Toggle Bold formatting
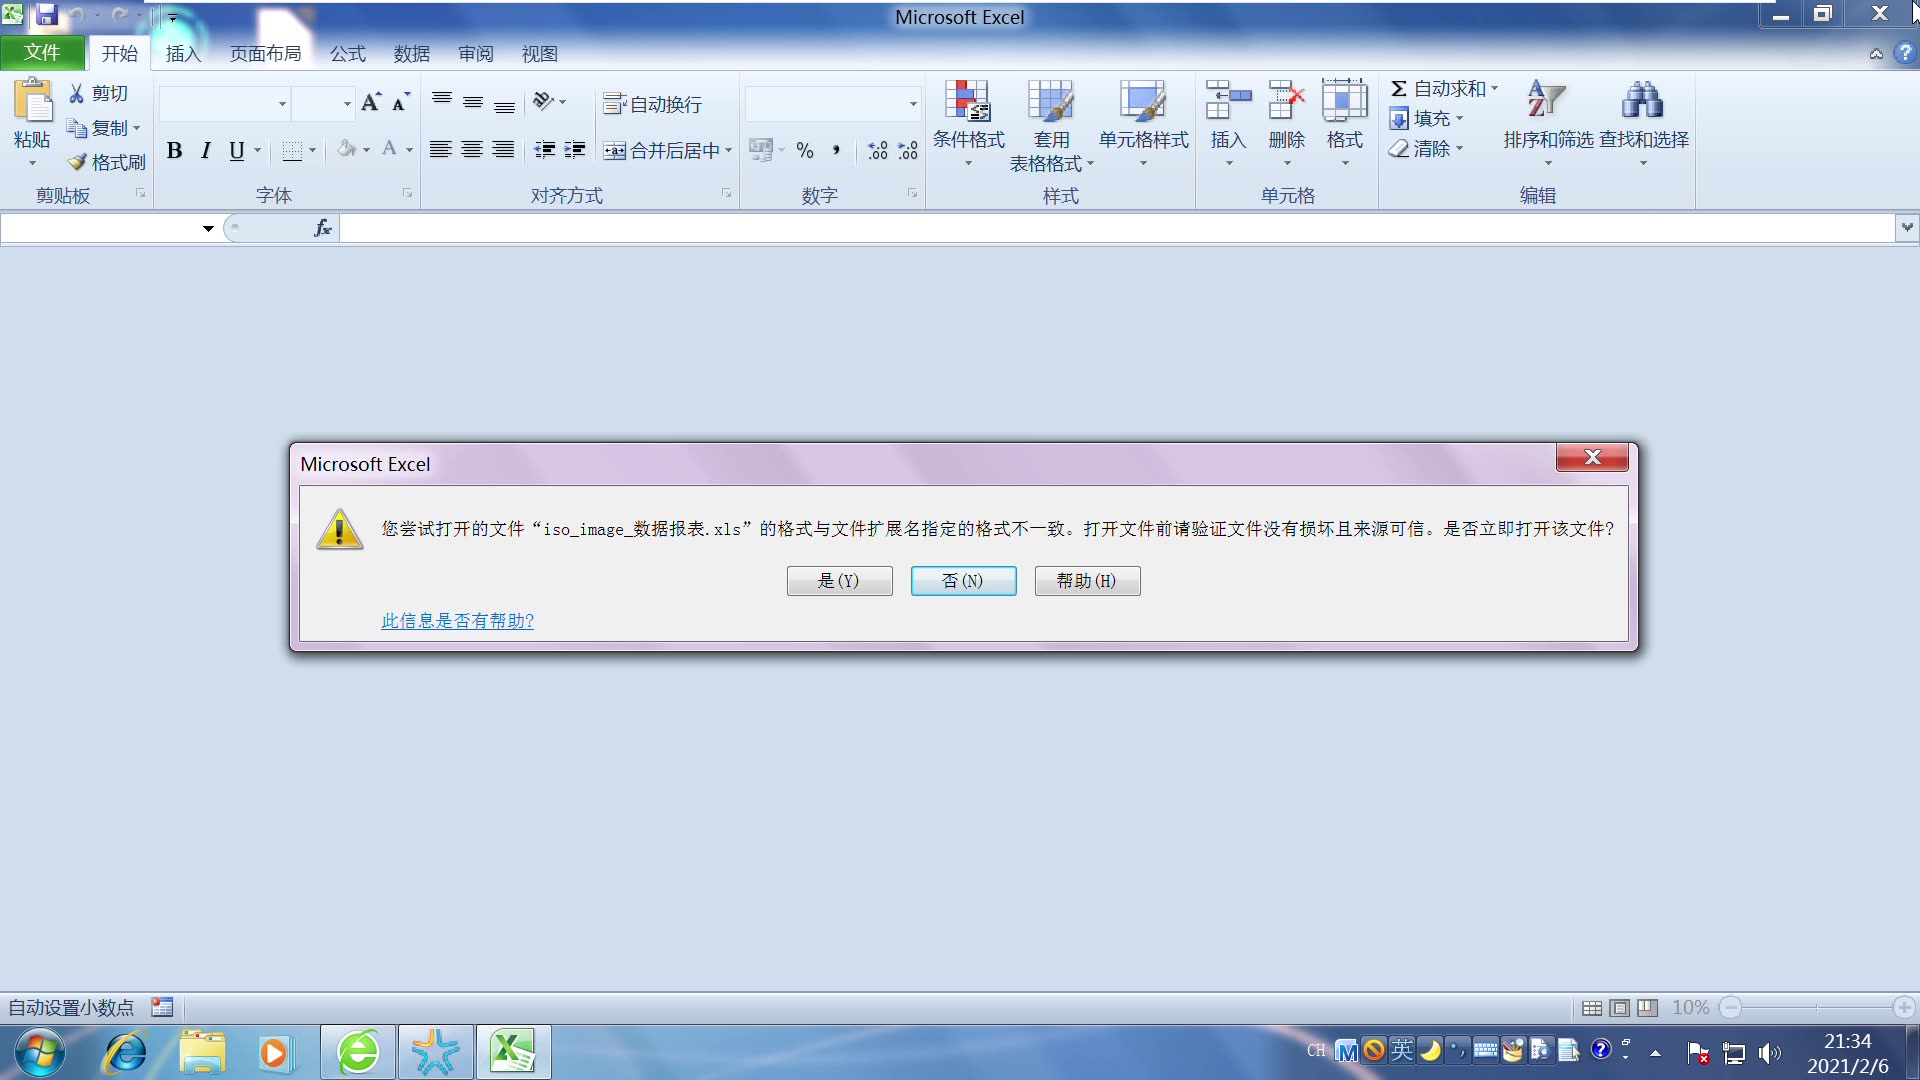 tap(175, 150)
